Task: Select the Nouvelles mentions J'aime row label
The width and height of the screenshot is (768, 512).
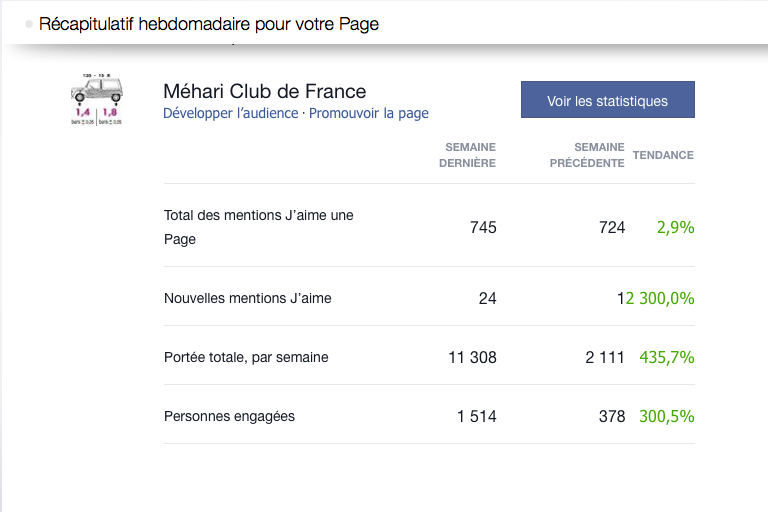Action: point(247,298)
